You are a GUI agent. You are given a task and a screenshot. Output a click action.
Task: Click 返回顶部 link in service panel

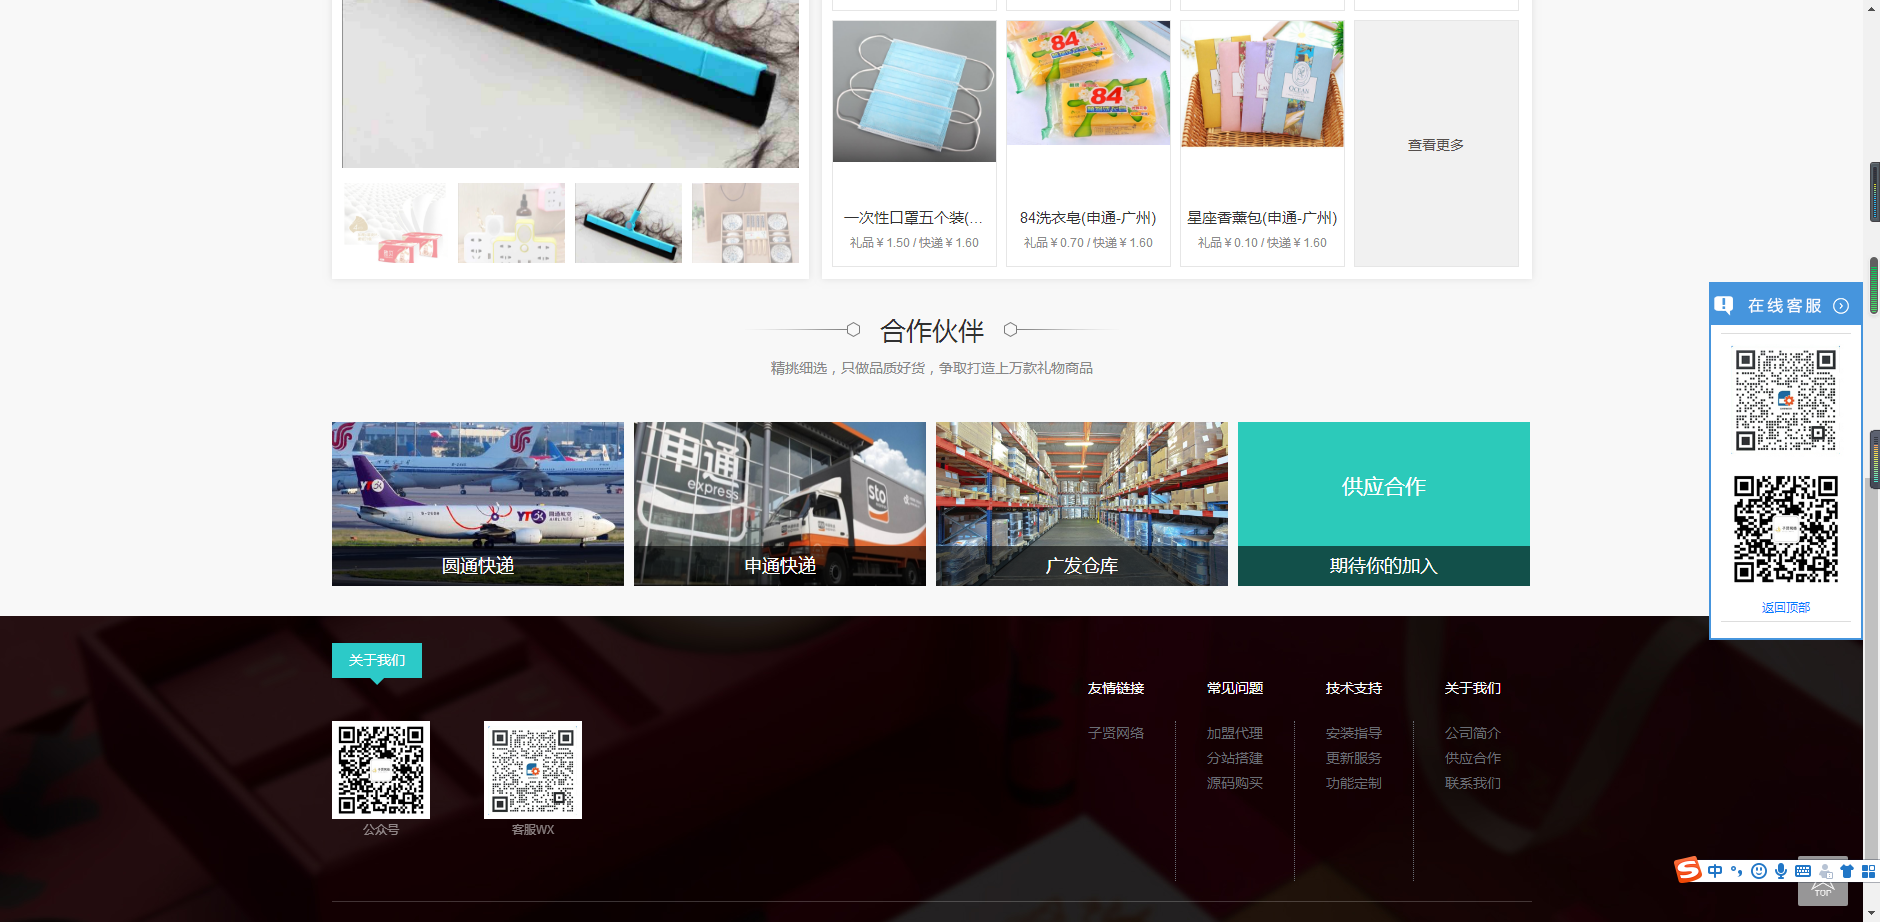tap(1786, 607)
